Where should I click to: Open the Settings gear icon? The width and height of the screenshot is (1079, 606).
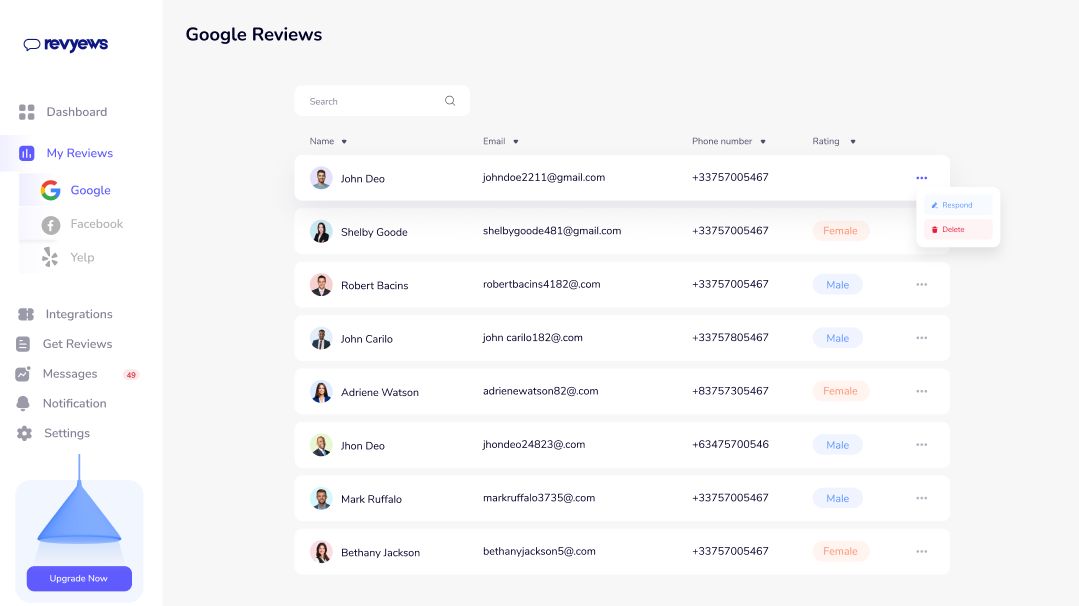click(27, 433)
